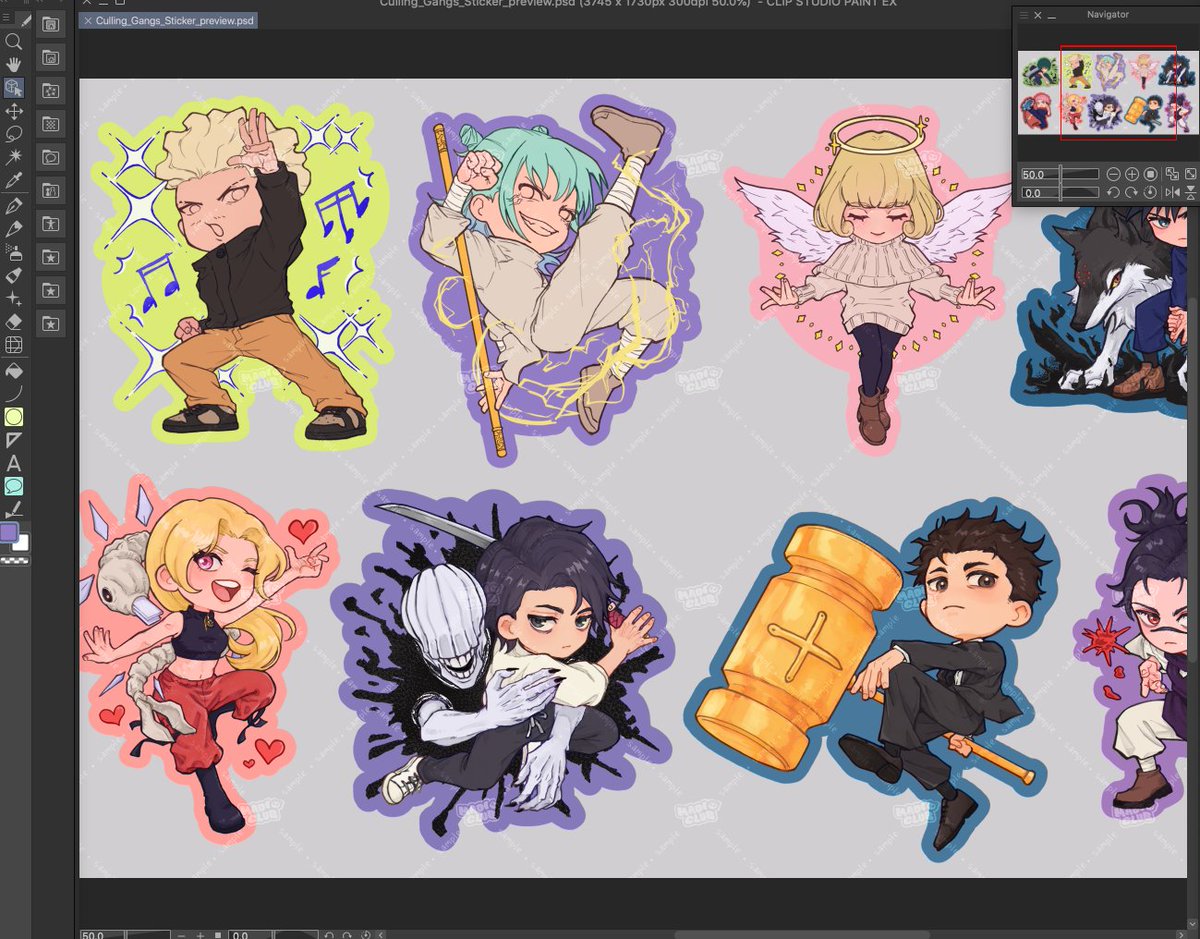Rotate canvas right in the Navigator
This screenshot has height=939, width=1200.
[x=1132, y=192]
